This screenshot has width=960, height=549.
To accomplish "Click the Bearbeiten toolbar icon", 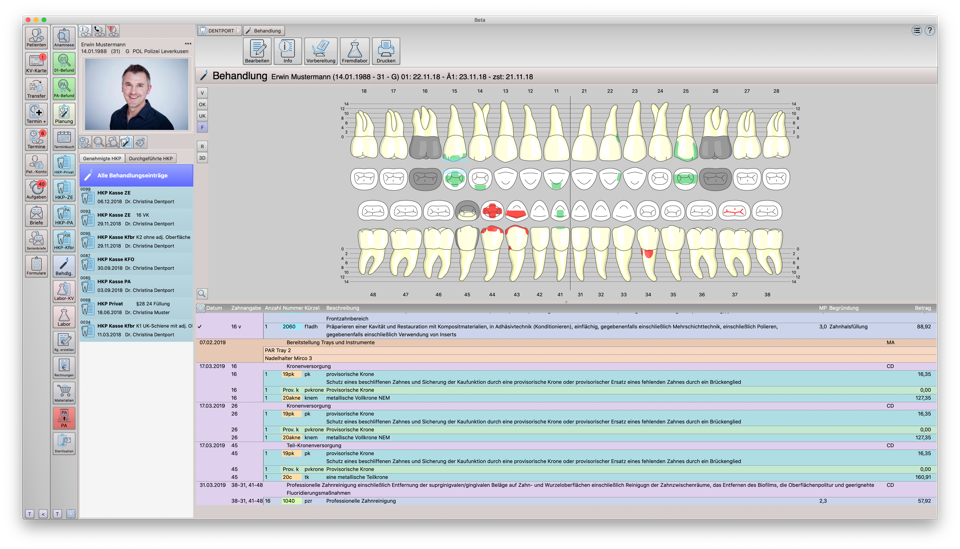I will pos(257,50).
